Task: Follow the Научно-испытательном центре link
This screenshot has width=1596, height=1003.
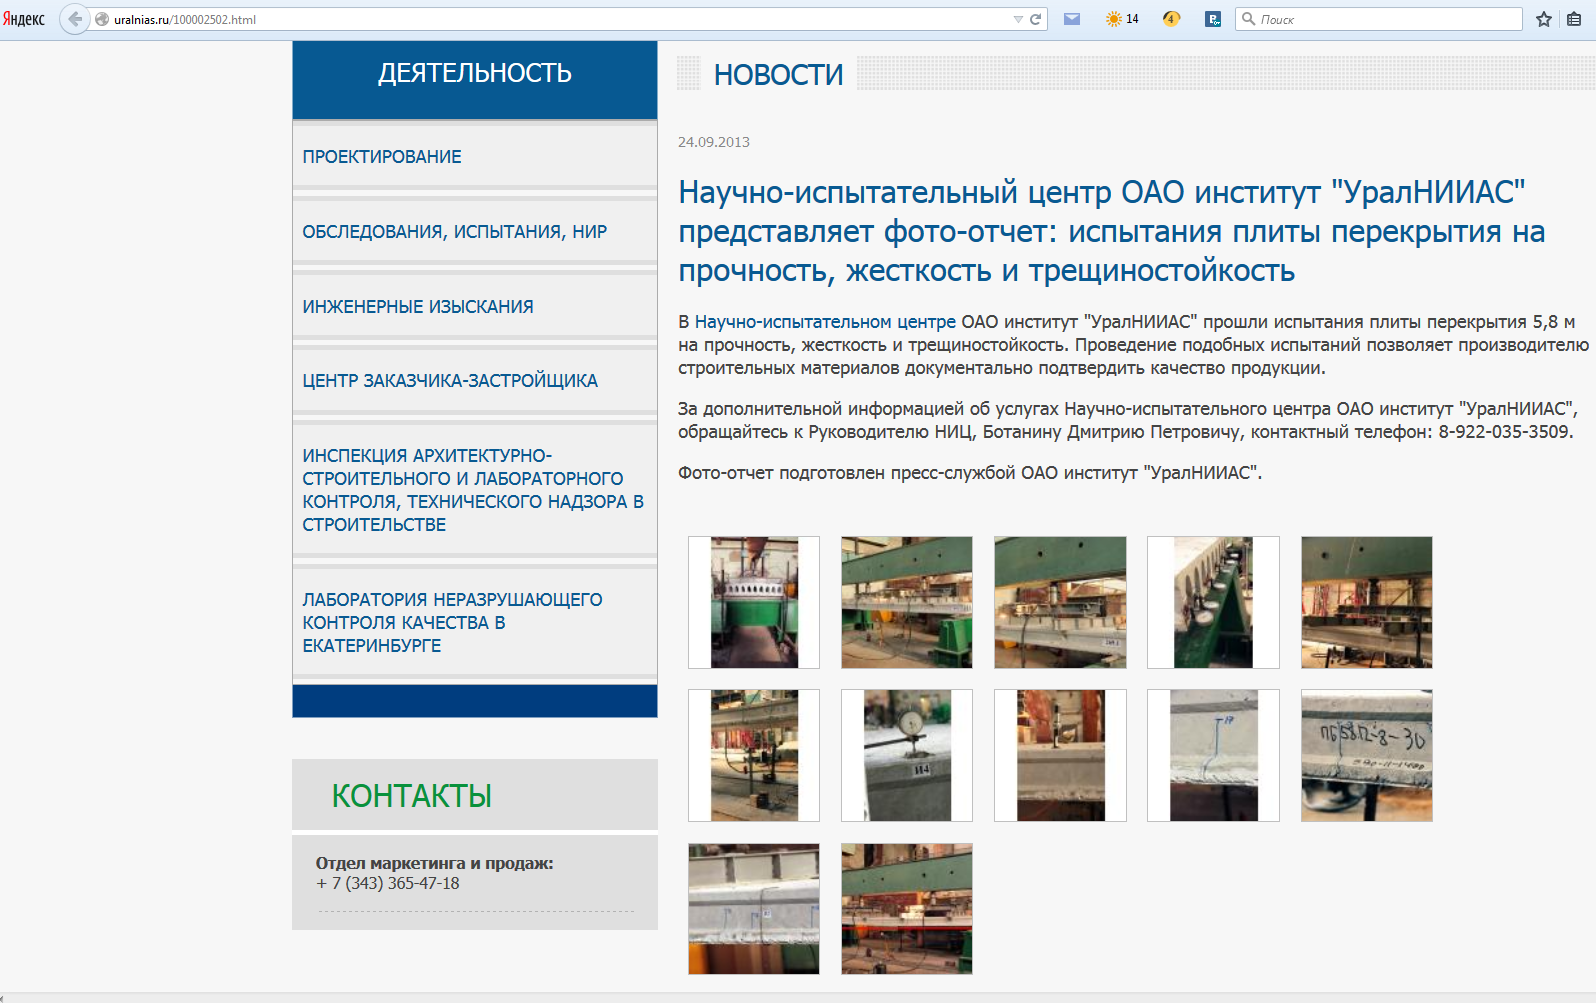Action: click(x=825, y=322)
